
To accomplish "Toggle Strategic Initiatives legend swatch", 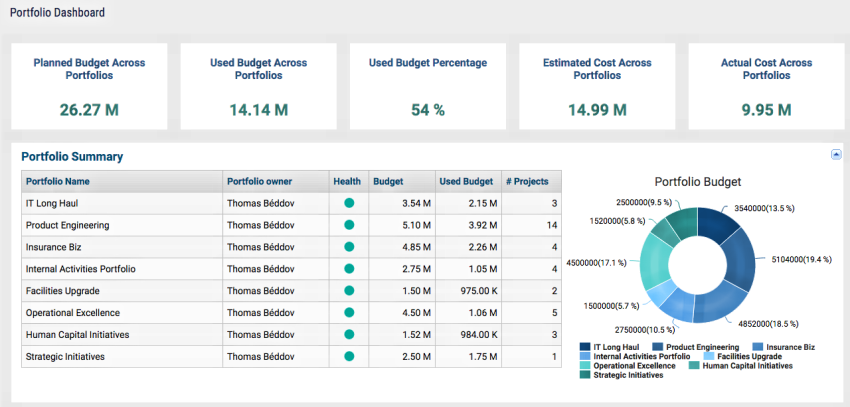I will coord(585,375).
